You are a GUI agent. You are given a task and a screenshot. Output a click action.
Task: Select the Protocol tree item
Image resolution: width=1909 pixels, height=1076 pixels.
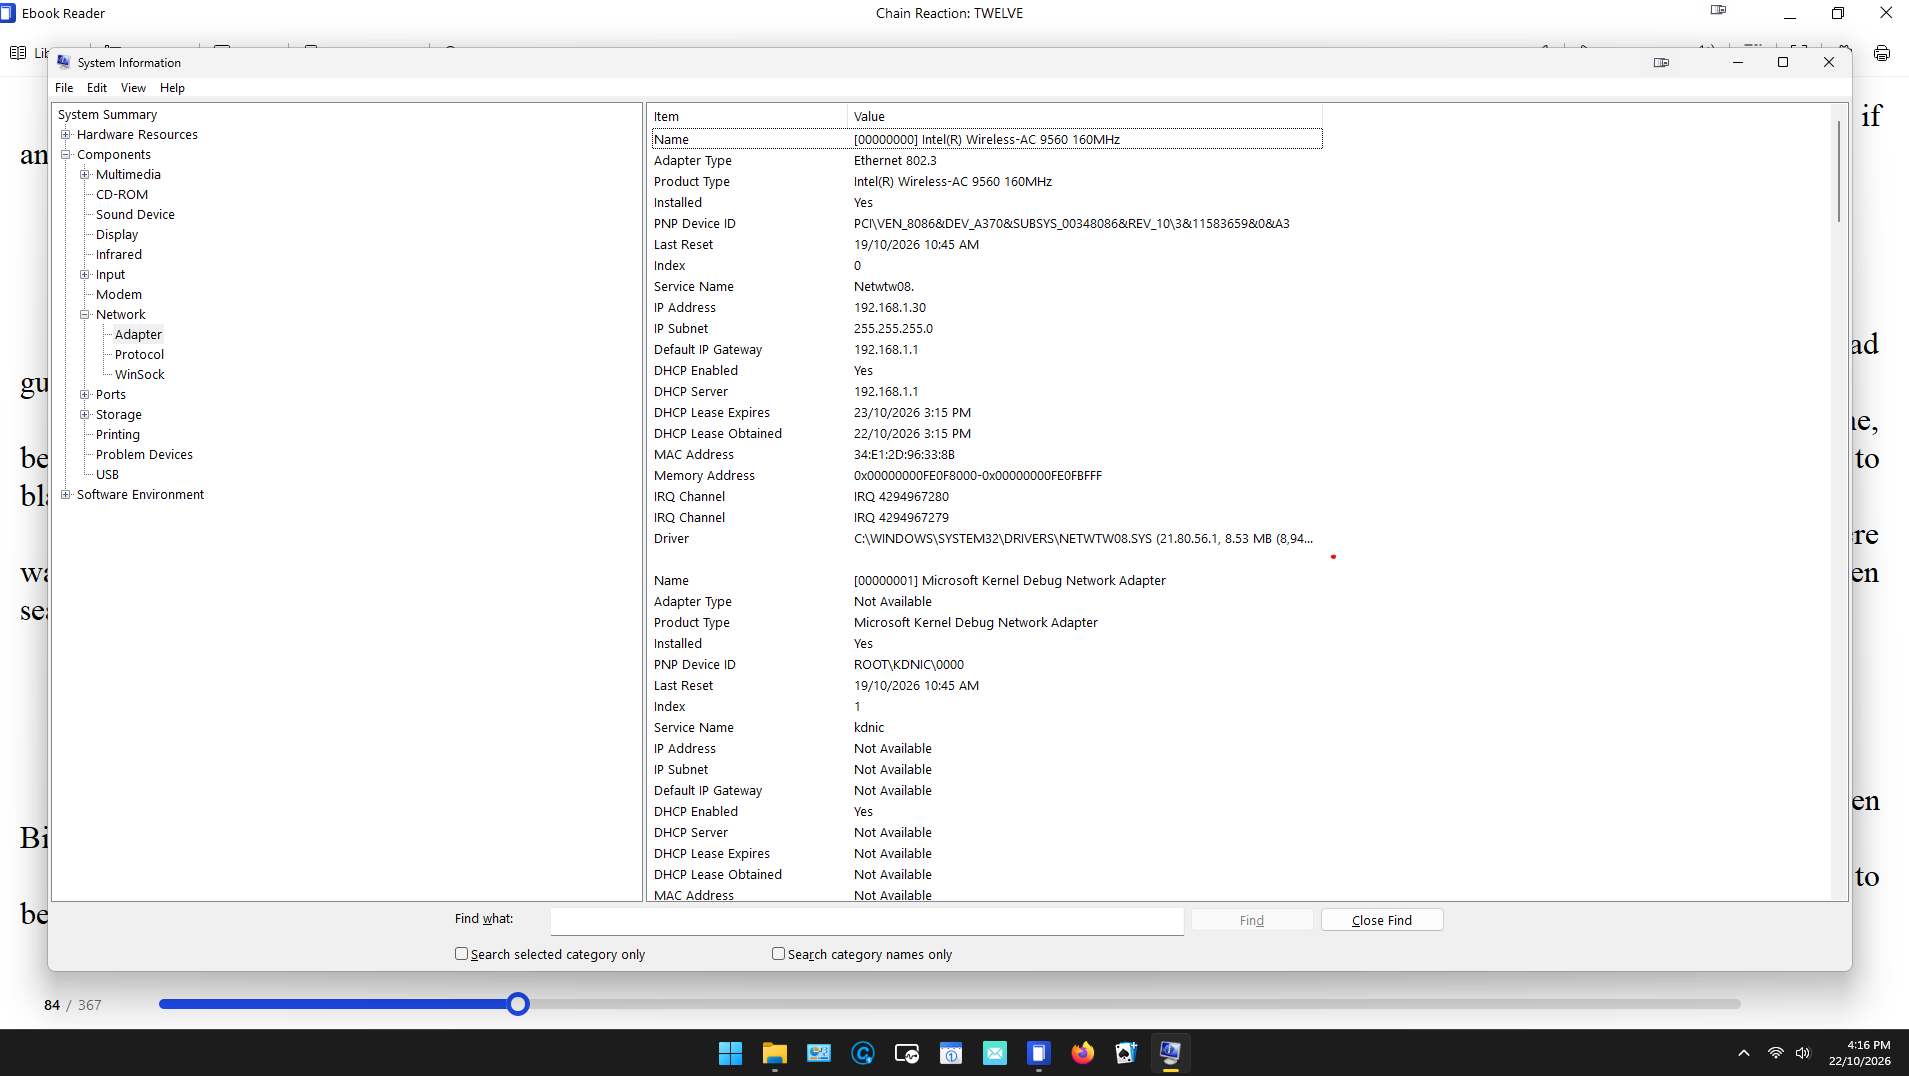pos(139,355)
